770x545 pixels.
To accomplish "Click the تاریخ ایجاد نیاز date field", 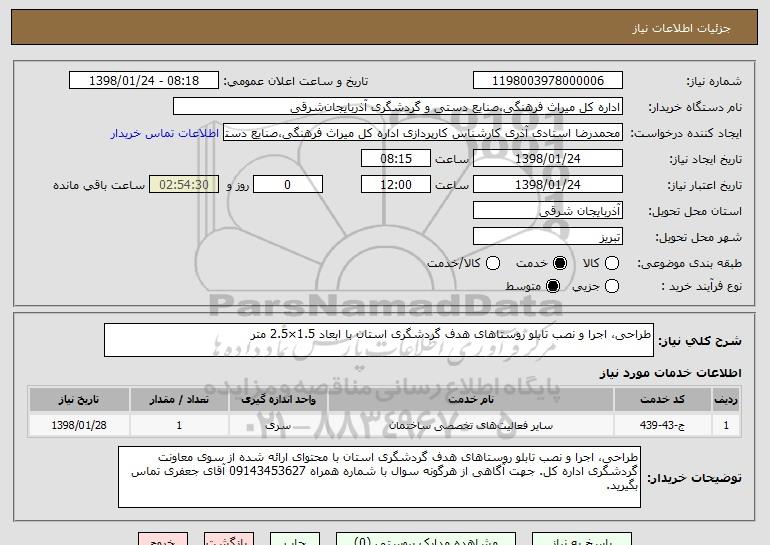I will click(548, 159).
